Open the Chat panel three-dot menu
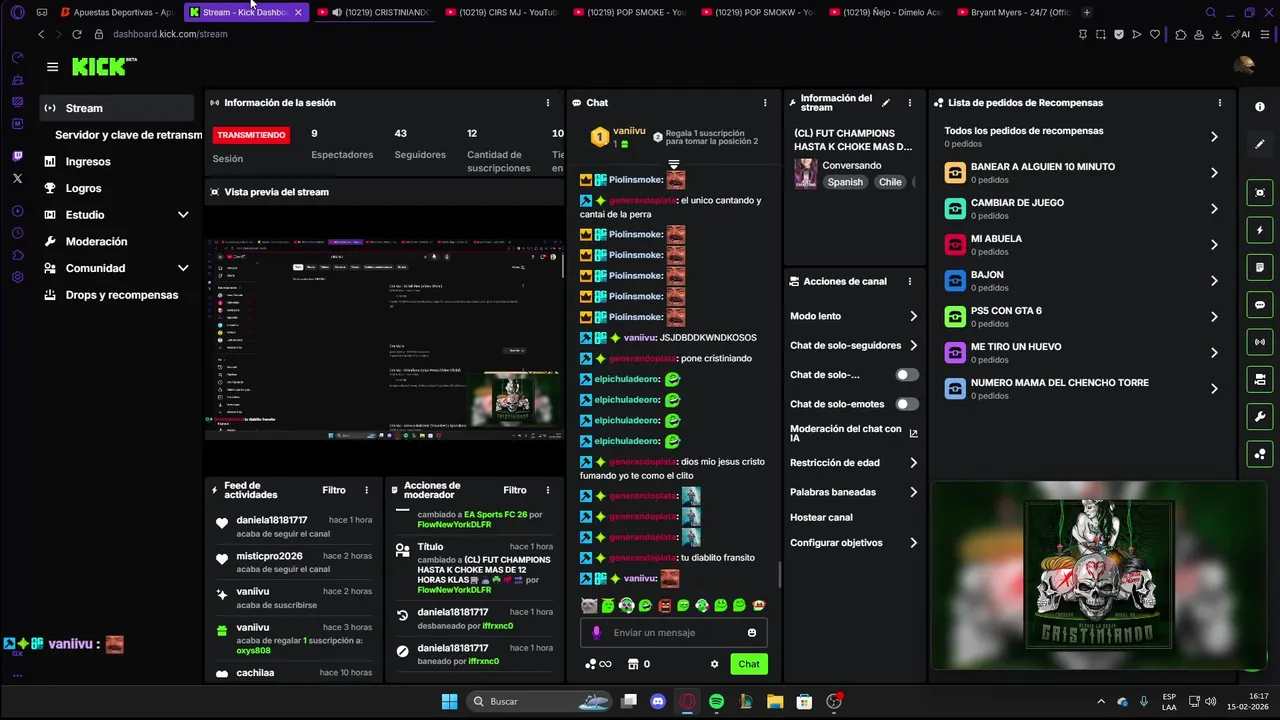The image size is (1280, 720). point(765,103)
